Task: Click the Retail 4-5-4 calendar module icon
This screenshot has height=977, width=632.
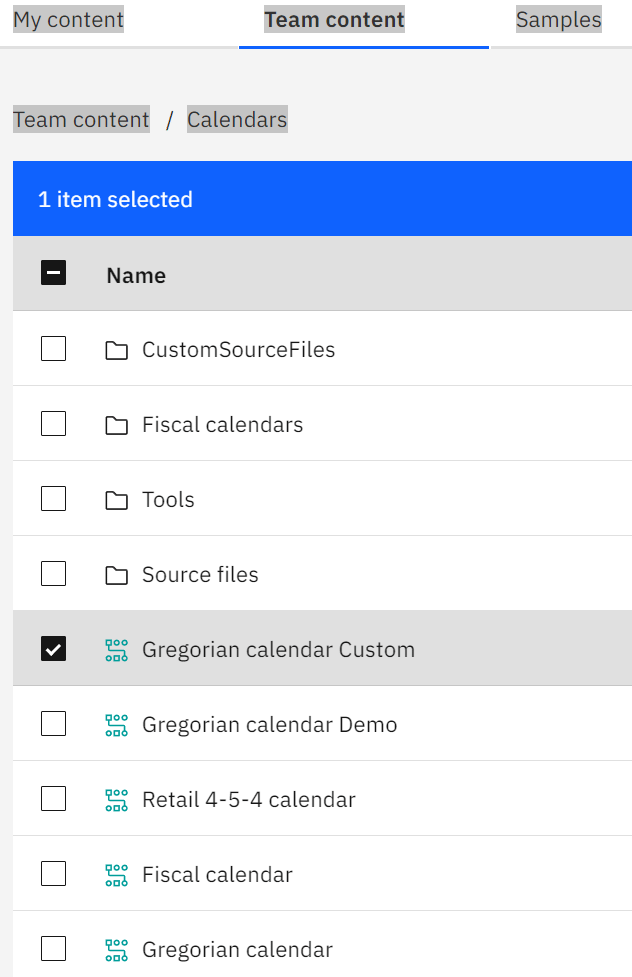Action: click(x=117, y=798)
